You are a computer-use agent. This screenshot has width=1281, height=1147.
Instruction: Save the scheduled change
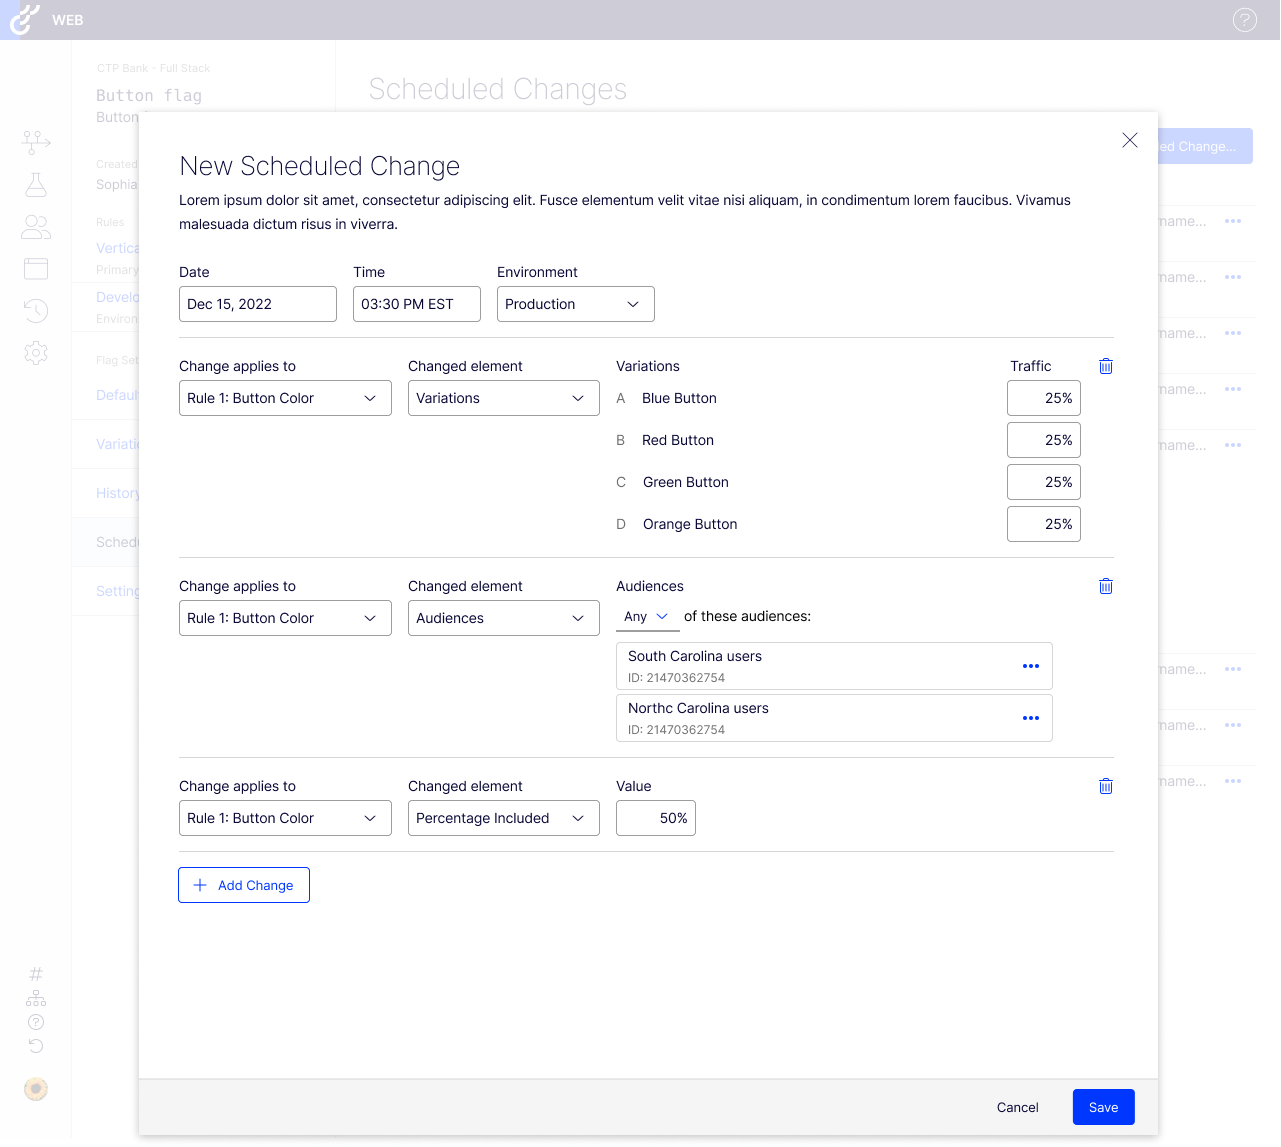[1104, 1107]
